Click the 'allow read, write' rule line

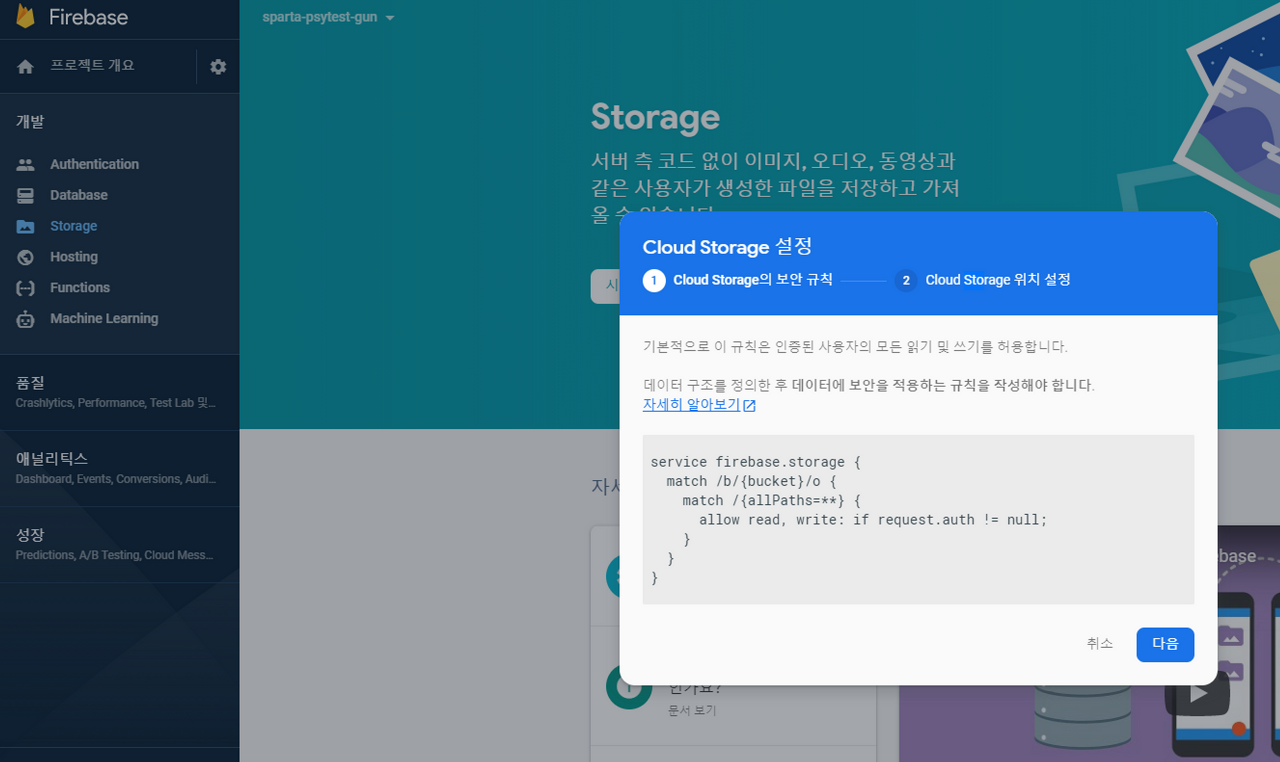873,520
